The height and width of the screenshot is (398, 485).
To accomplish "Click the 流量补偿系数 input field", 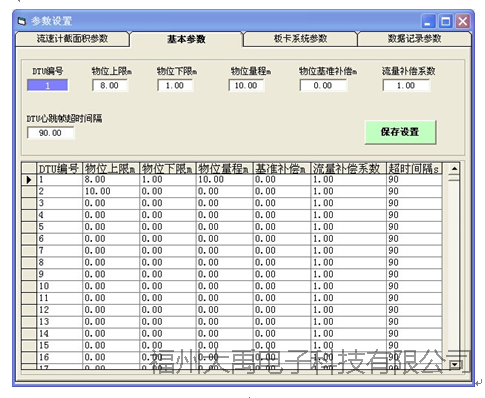I will tap(406, 85).
